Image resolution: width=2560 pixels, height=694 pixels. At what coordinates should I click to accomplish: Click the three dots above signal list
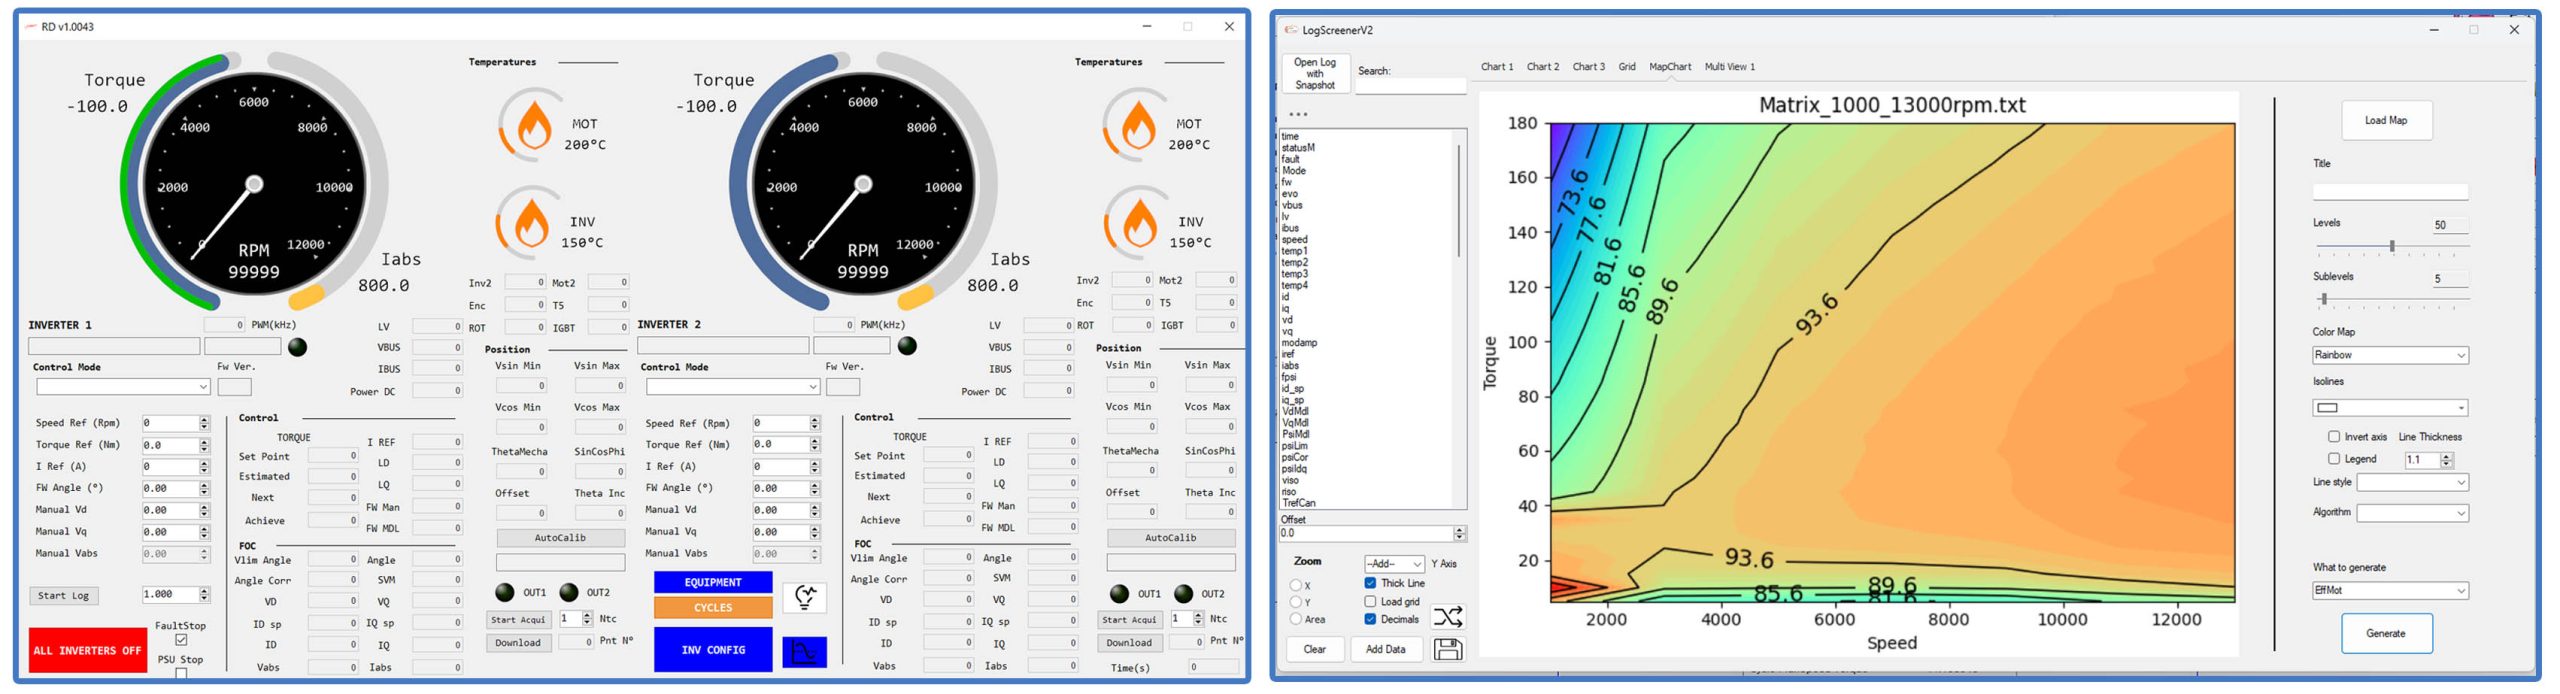coord(1298,115)
